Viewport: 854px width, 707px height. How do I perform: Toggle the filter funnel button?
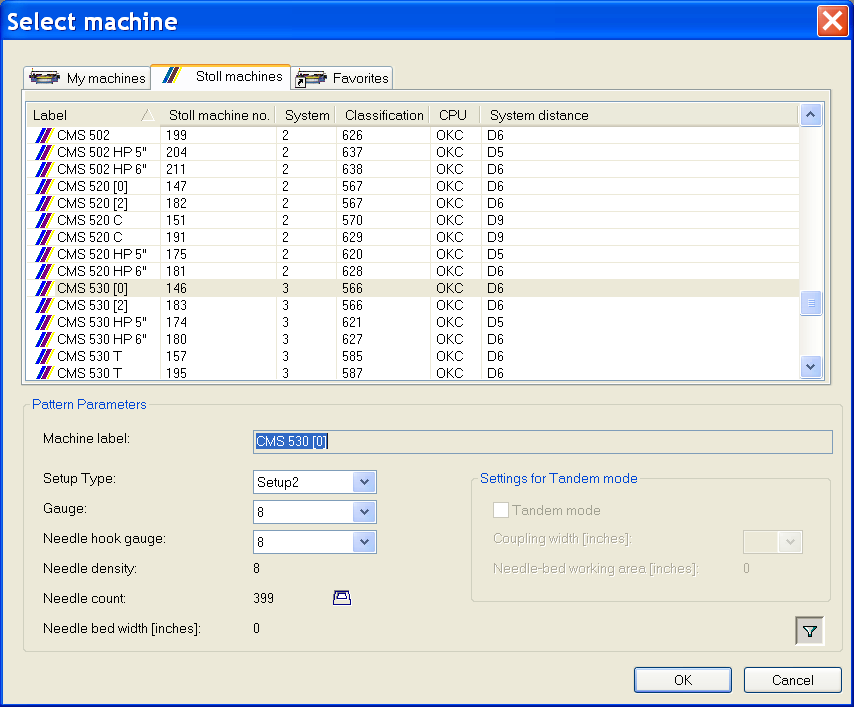pos(809,631)
